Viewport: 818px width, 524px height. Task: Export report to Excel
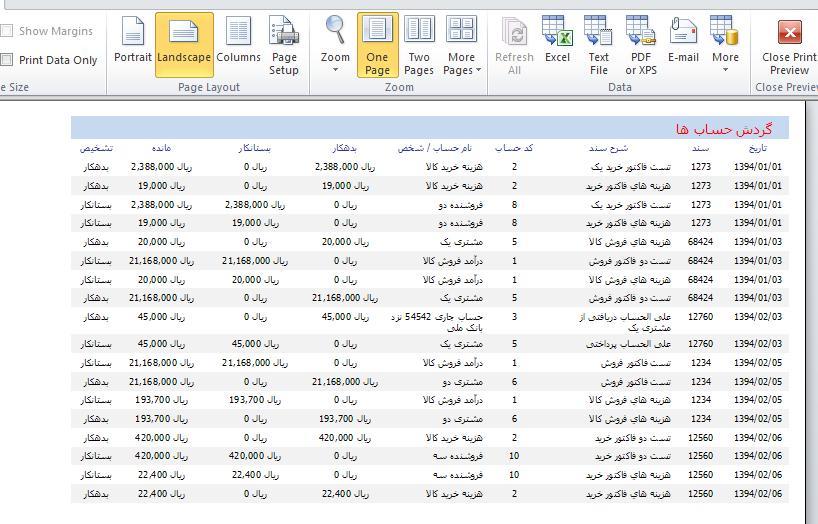(x=557, y=44)
